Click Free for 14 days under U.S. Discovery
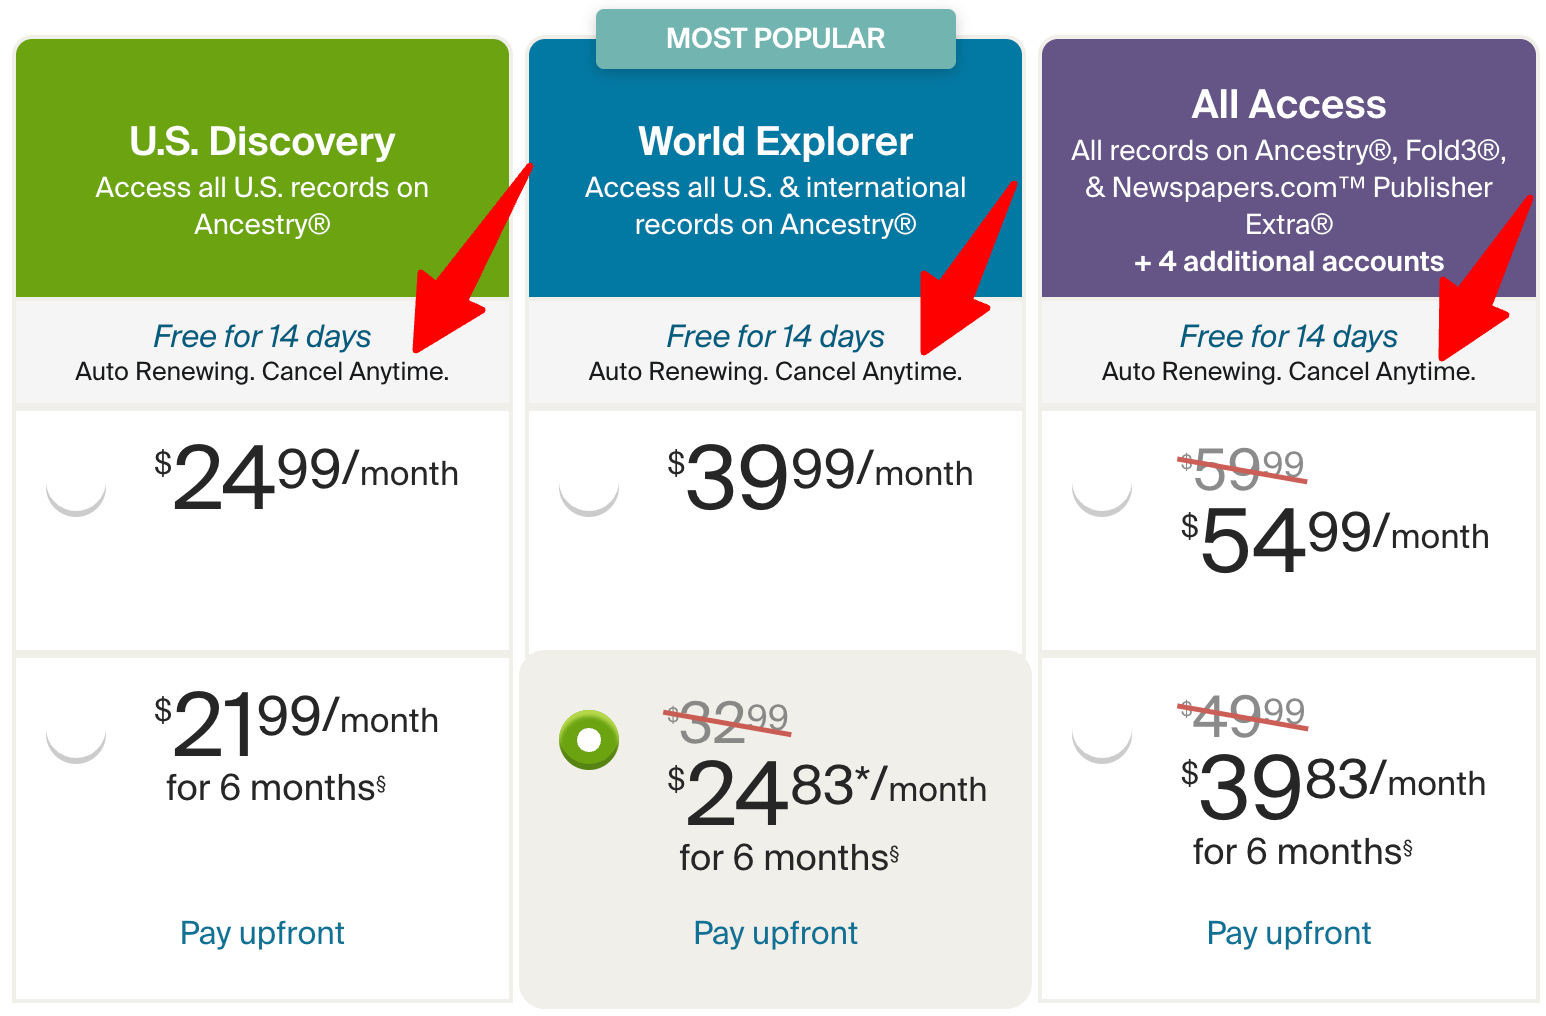This screenshot has height=1016, width=1546. click(262, 336)
